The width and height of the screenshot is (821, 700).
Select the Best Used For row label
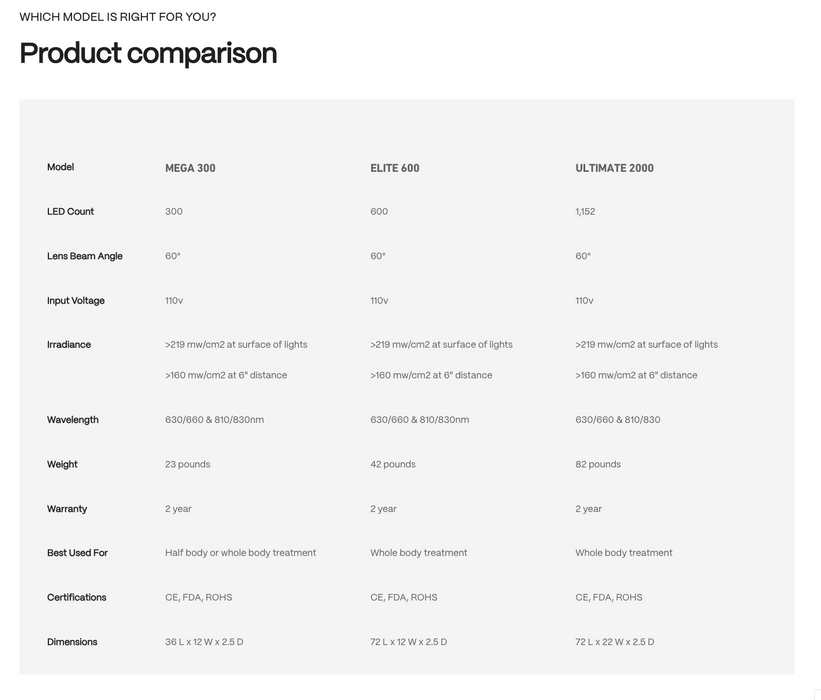pyautogui.click(x=77, y=553)
